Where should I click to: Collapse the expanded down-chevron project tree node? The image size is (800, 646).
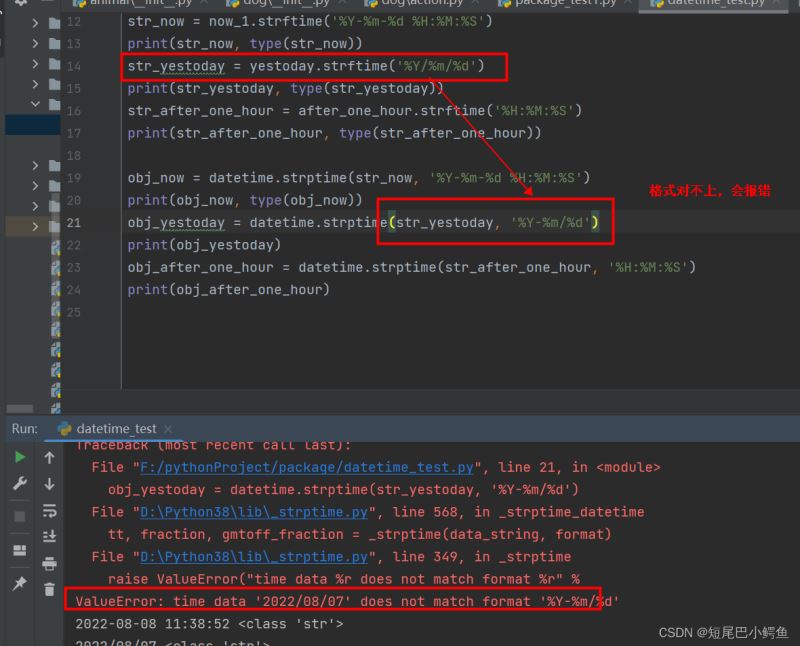35,104
